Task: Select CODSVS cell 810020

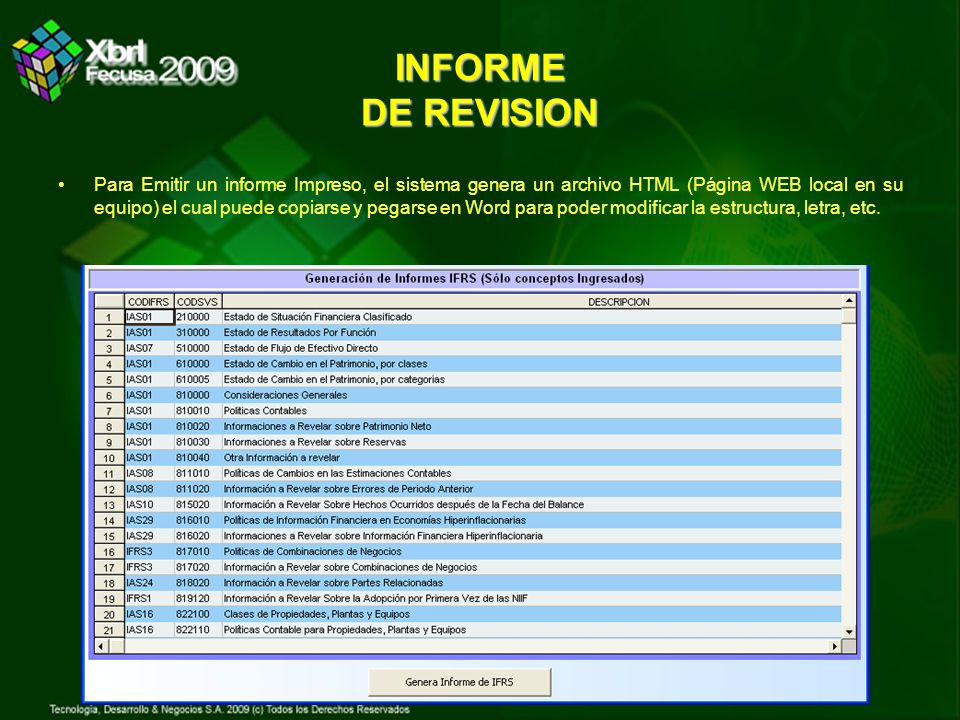Action: point(198,427)
